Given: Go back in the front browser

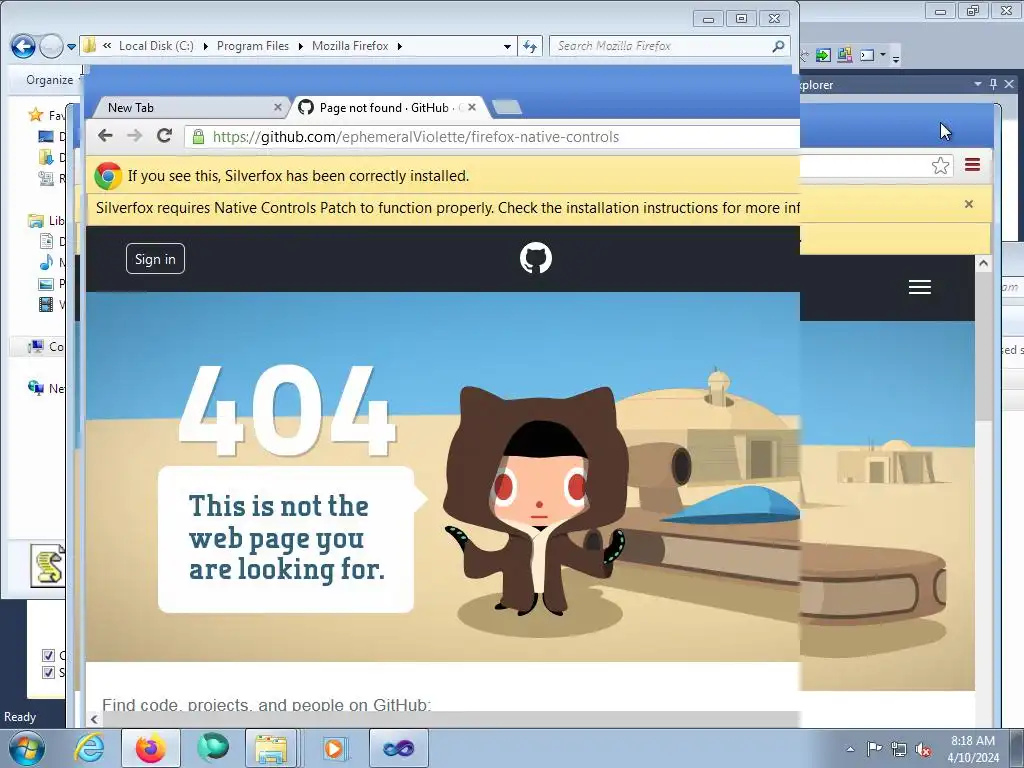Looking at the screenshot, I should click(105, 136).
